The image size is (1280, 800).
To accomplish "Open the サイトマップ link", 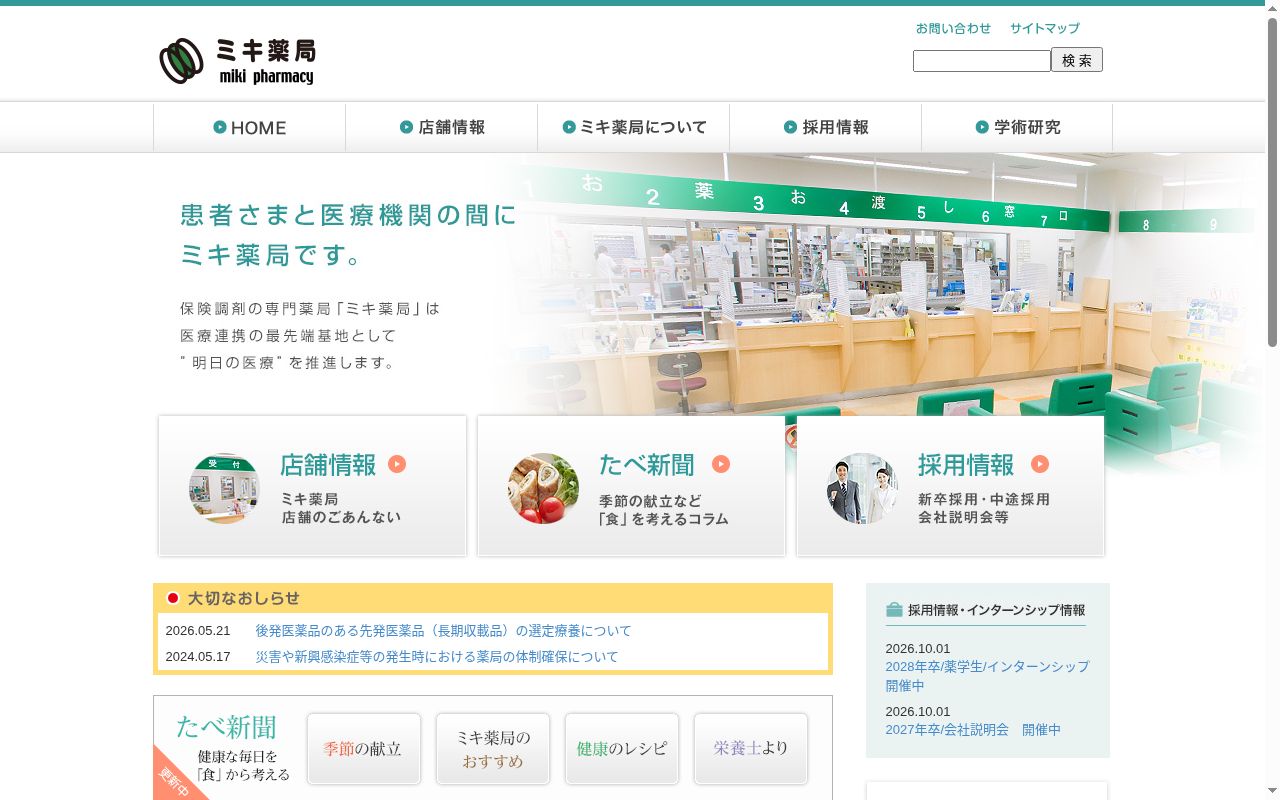I will 1045,28.
